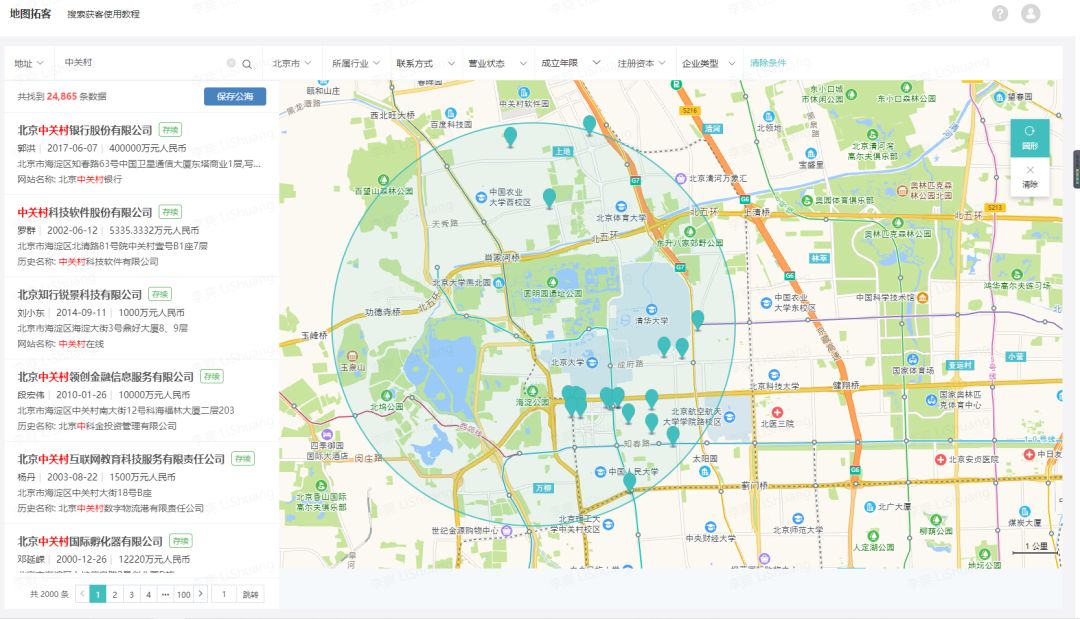Image resolution: width=1080 pixels, height=619 pixels.
Task: Open the 地址 search type dropdown
Action: click(29, 63)
